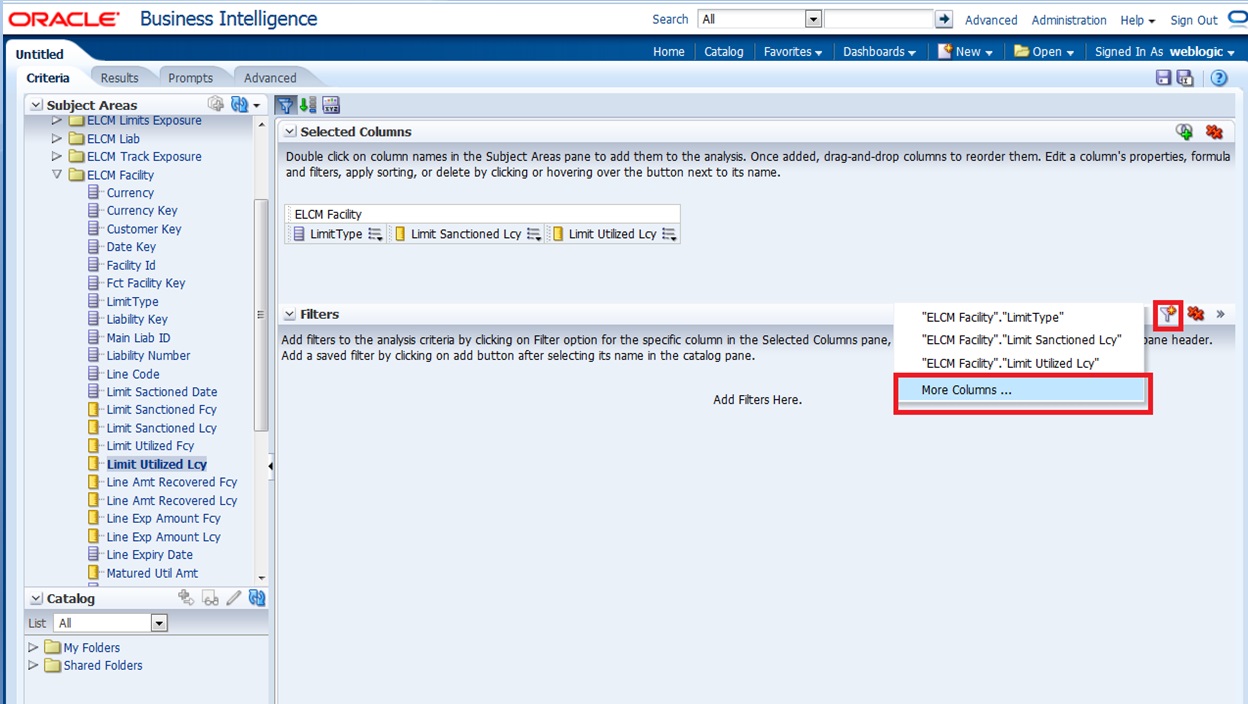Open the Catalog link in header

pos(724,51)
